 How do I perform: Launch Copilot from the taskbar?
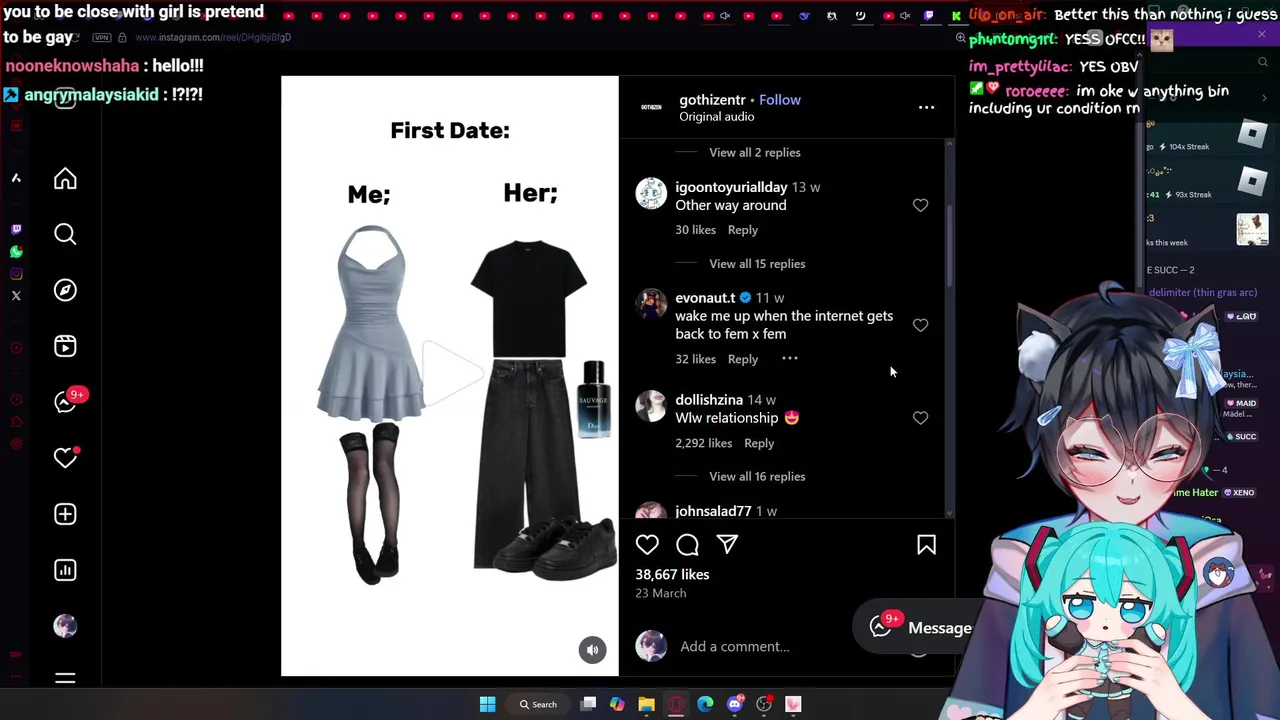click(617, 704)
